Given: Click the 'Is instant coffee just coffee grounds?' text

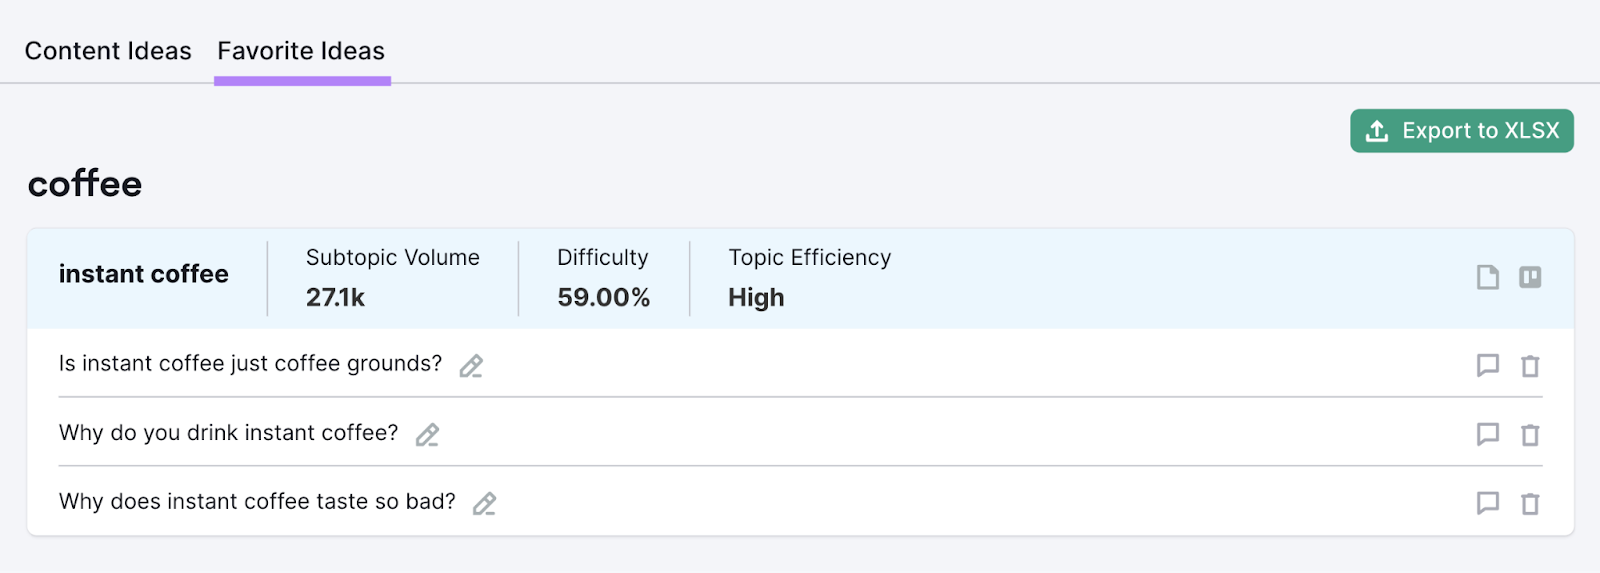Looking at the screenshot, I should [250, 364].
